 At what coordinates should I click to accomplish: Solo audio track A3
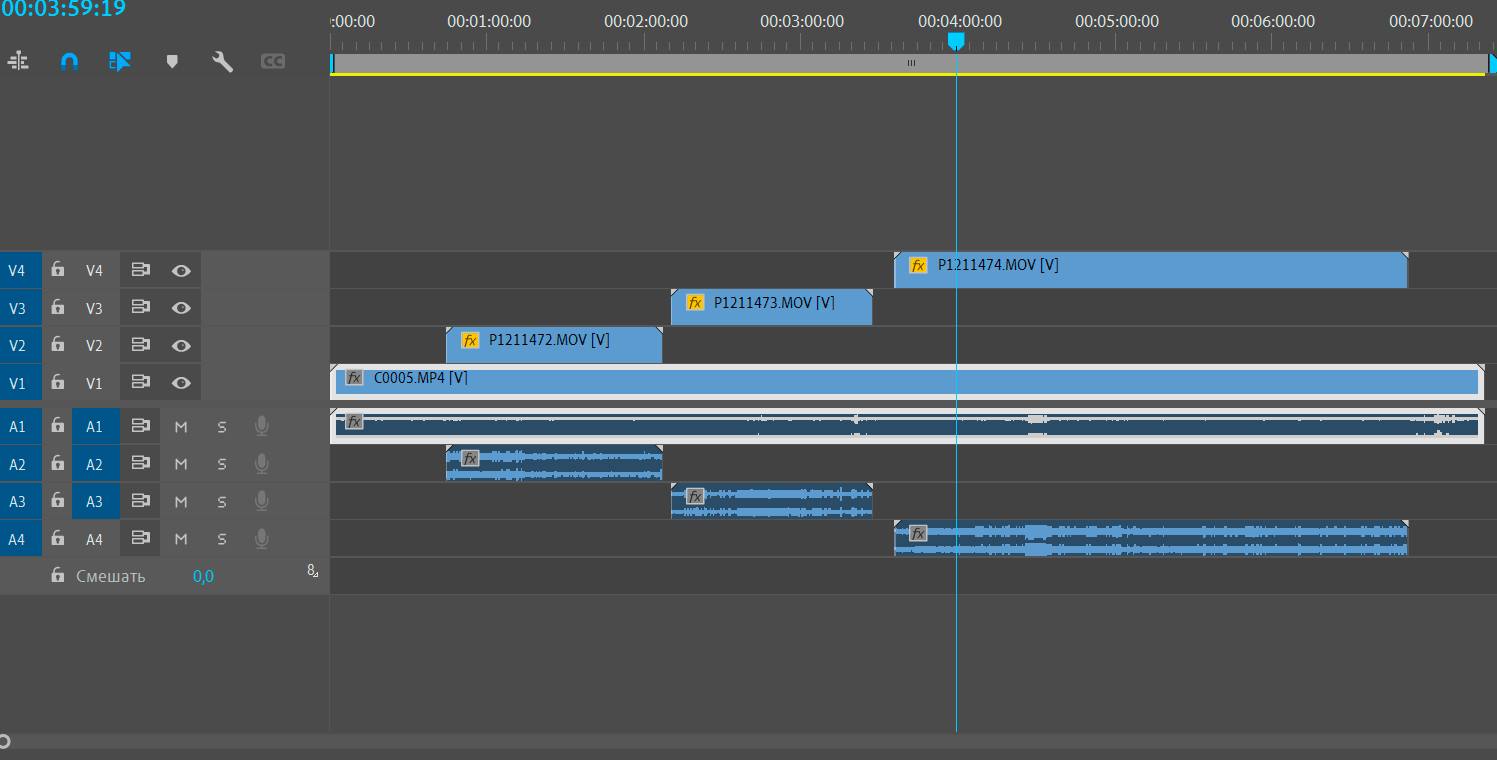[x=222, y=502]
